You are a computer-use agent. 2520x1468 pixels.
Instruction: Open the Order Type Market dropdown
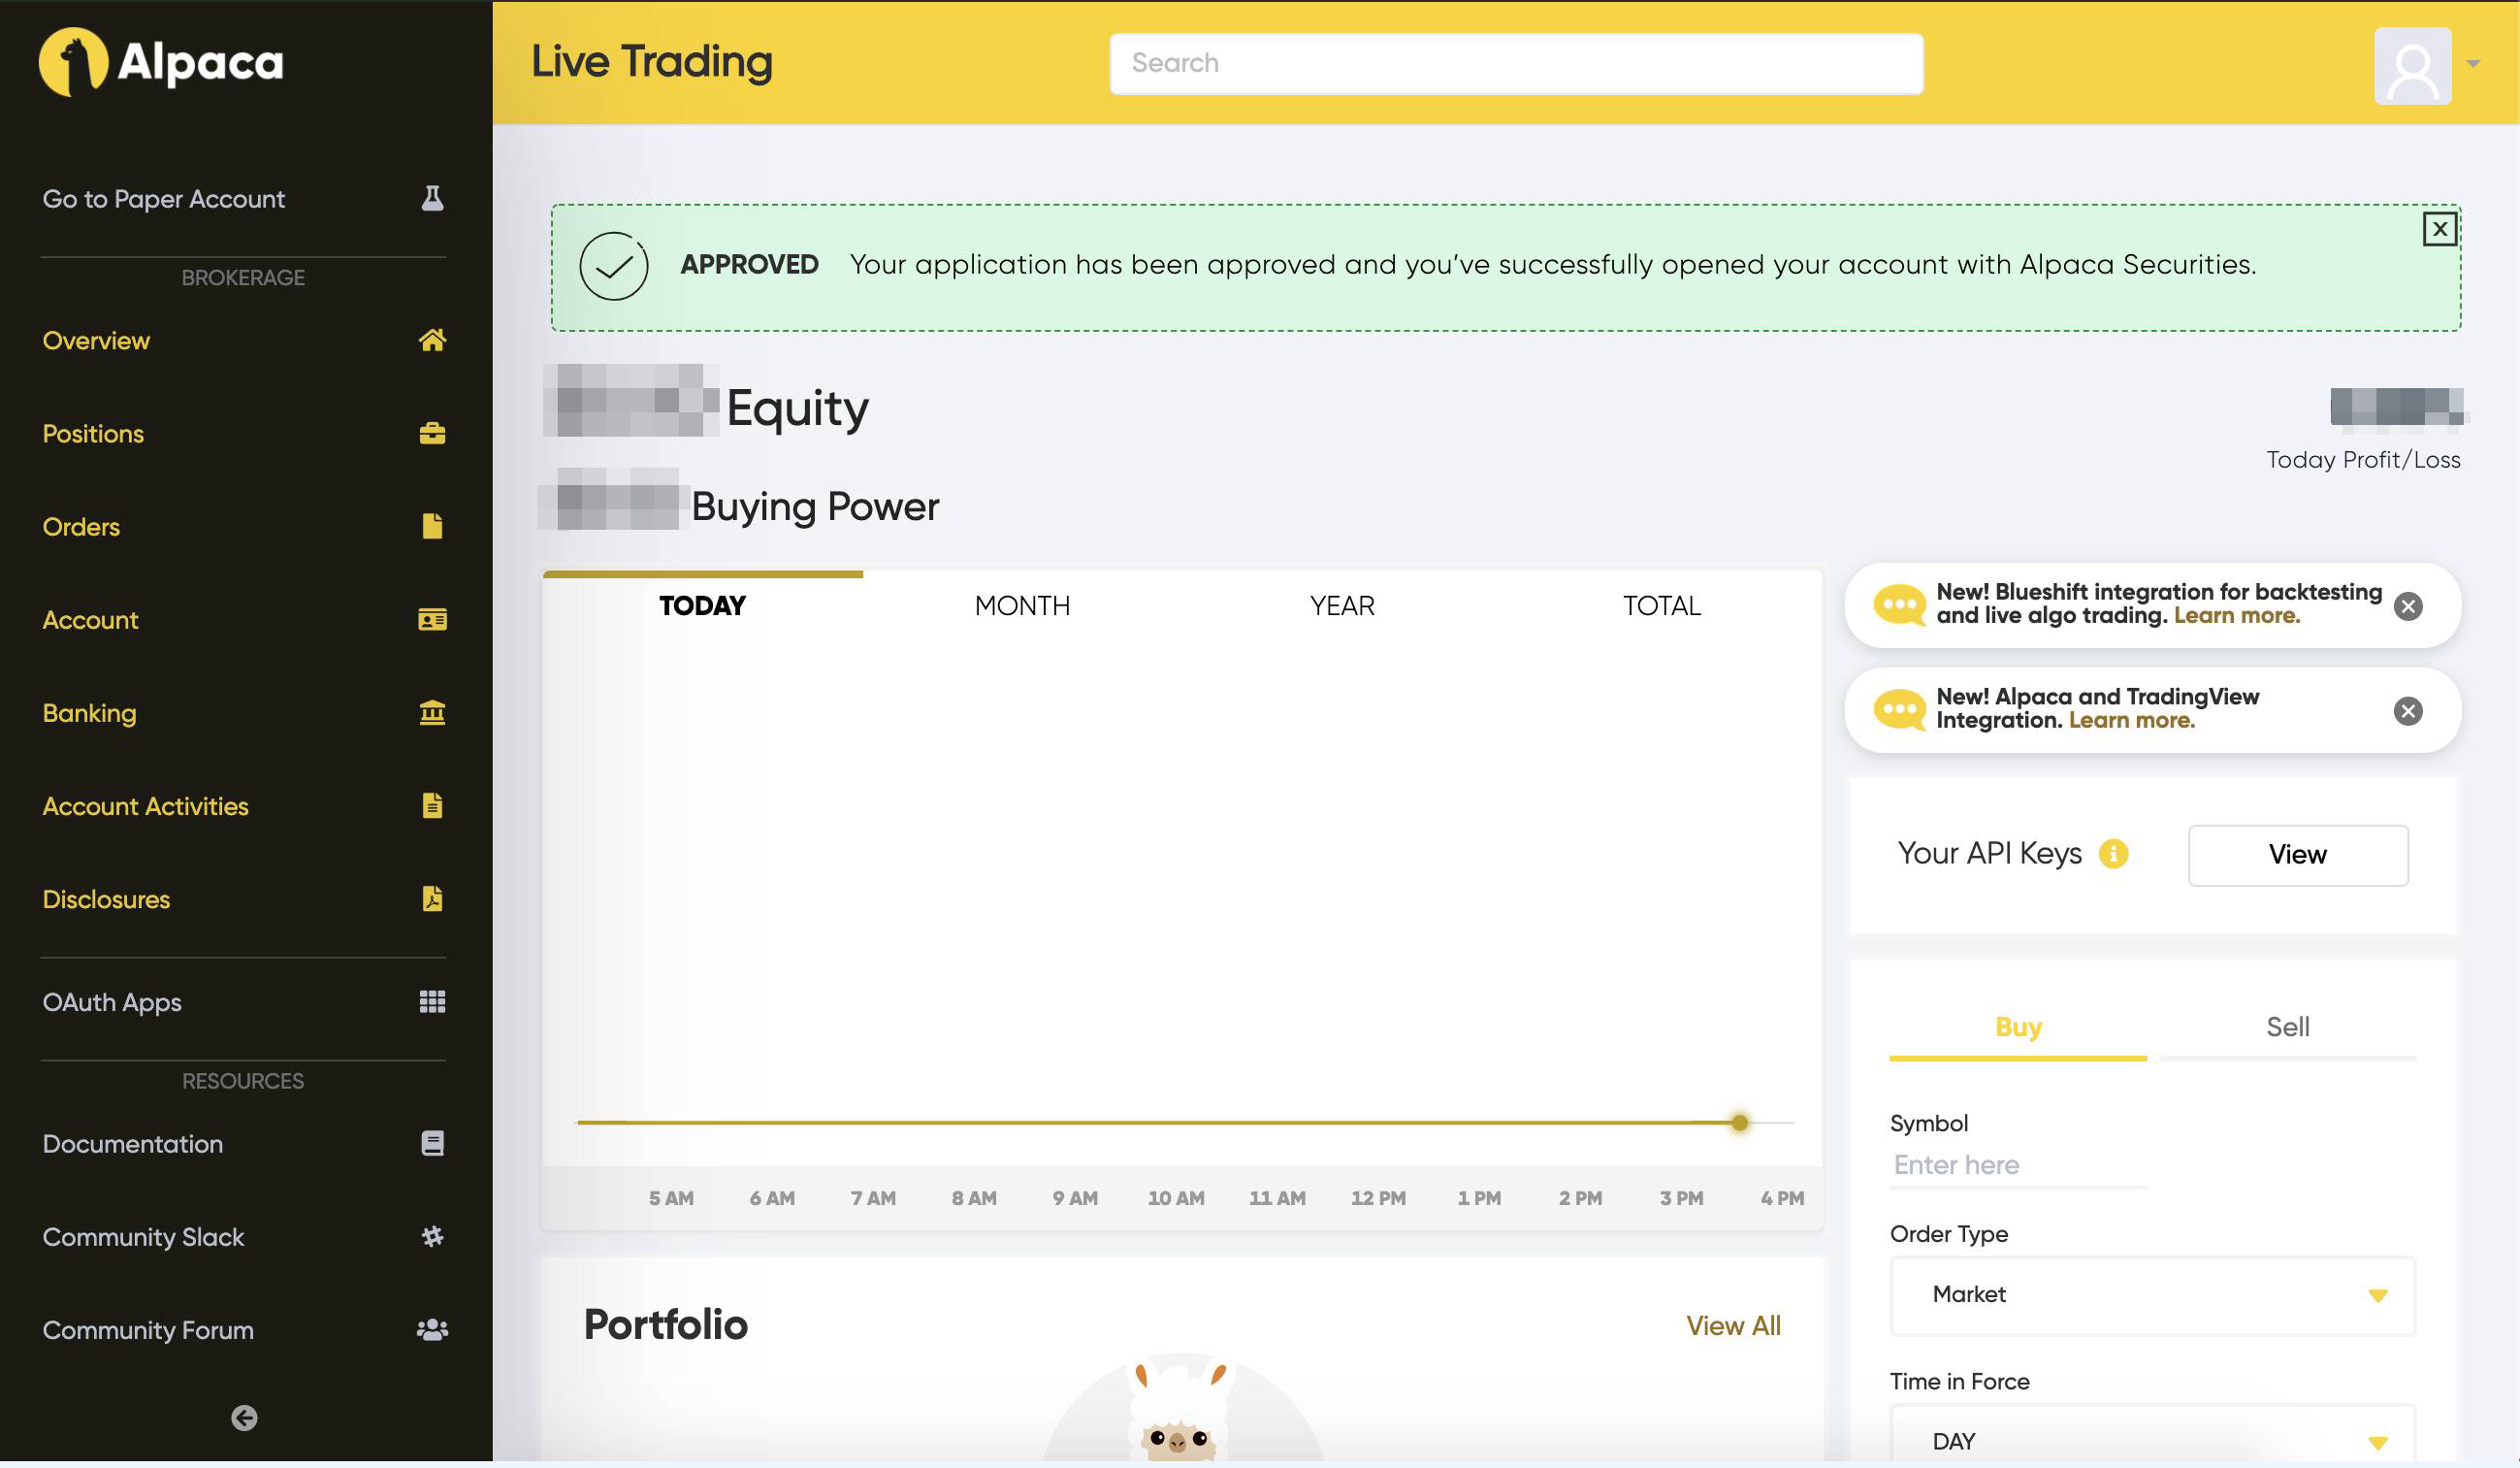[x=2152, y=1295]
